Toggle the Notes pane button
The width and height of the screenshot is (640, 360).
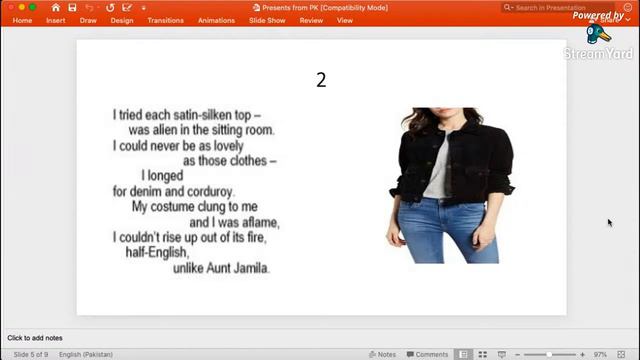382,354
